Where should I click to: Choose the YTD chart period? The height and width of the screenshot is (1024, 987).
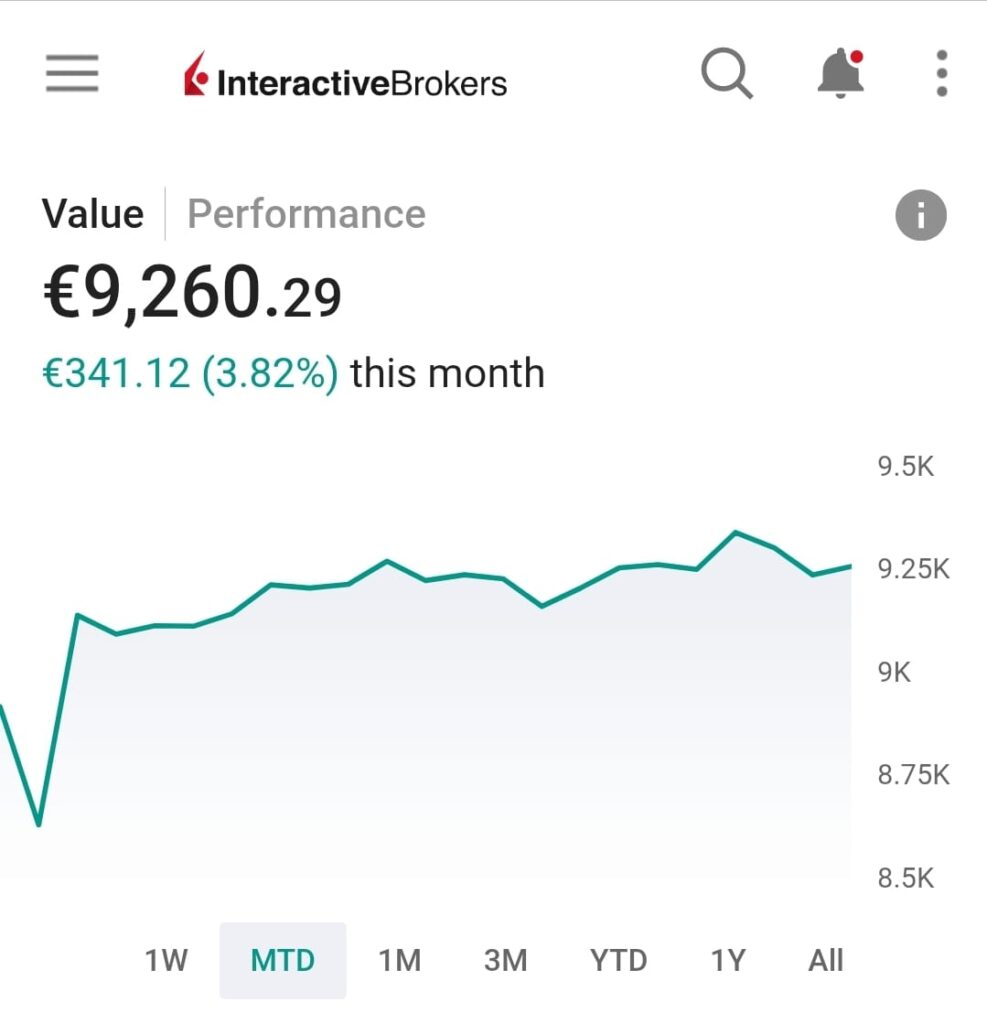(x=618, y=961)
